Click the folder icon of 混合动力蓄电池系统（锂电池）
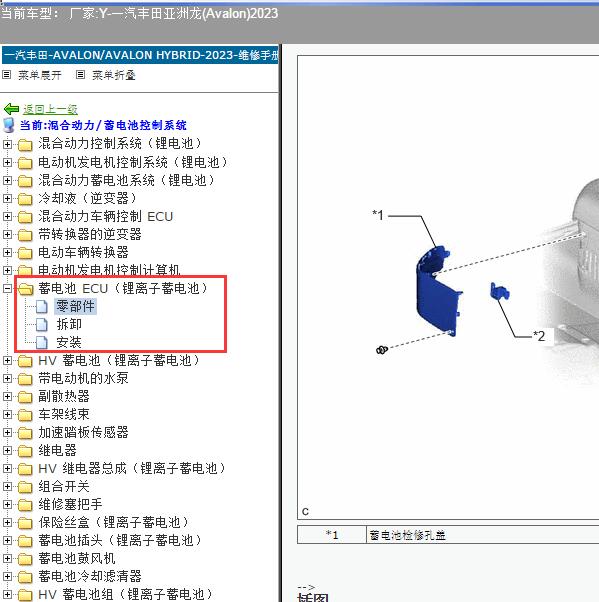This screenshot has height=602, width=599. pos(25,181)
